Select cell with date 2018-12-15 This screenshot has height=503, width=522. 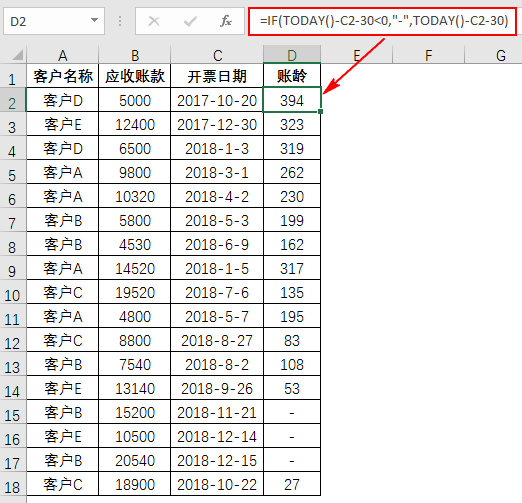point(217,460)
